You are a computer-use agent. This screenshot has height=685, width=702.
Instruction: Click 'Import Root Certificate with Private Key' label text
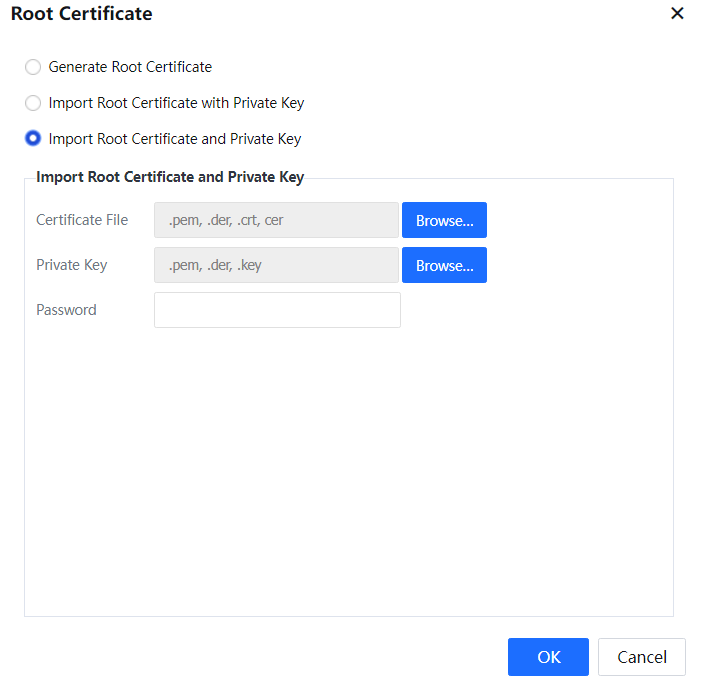[x=176, y=103]
